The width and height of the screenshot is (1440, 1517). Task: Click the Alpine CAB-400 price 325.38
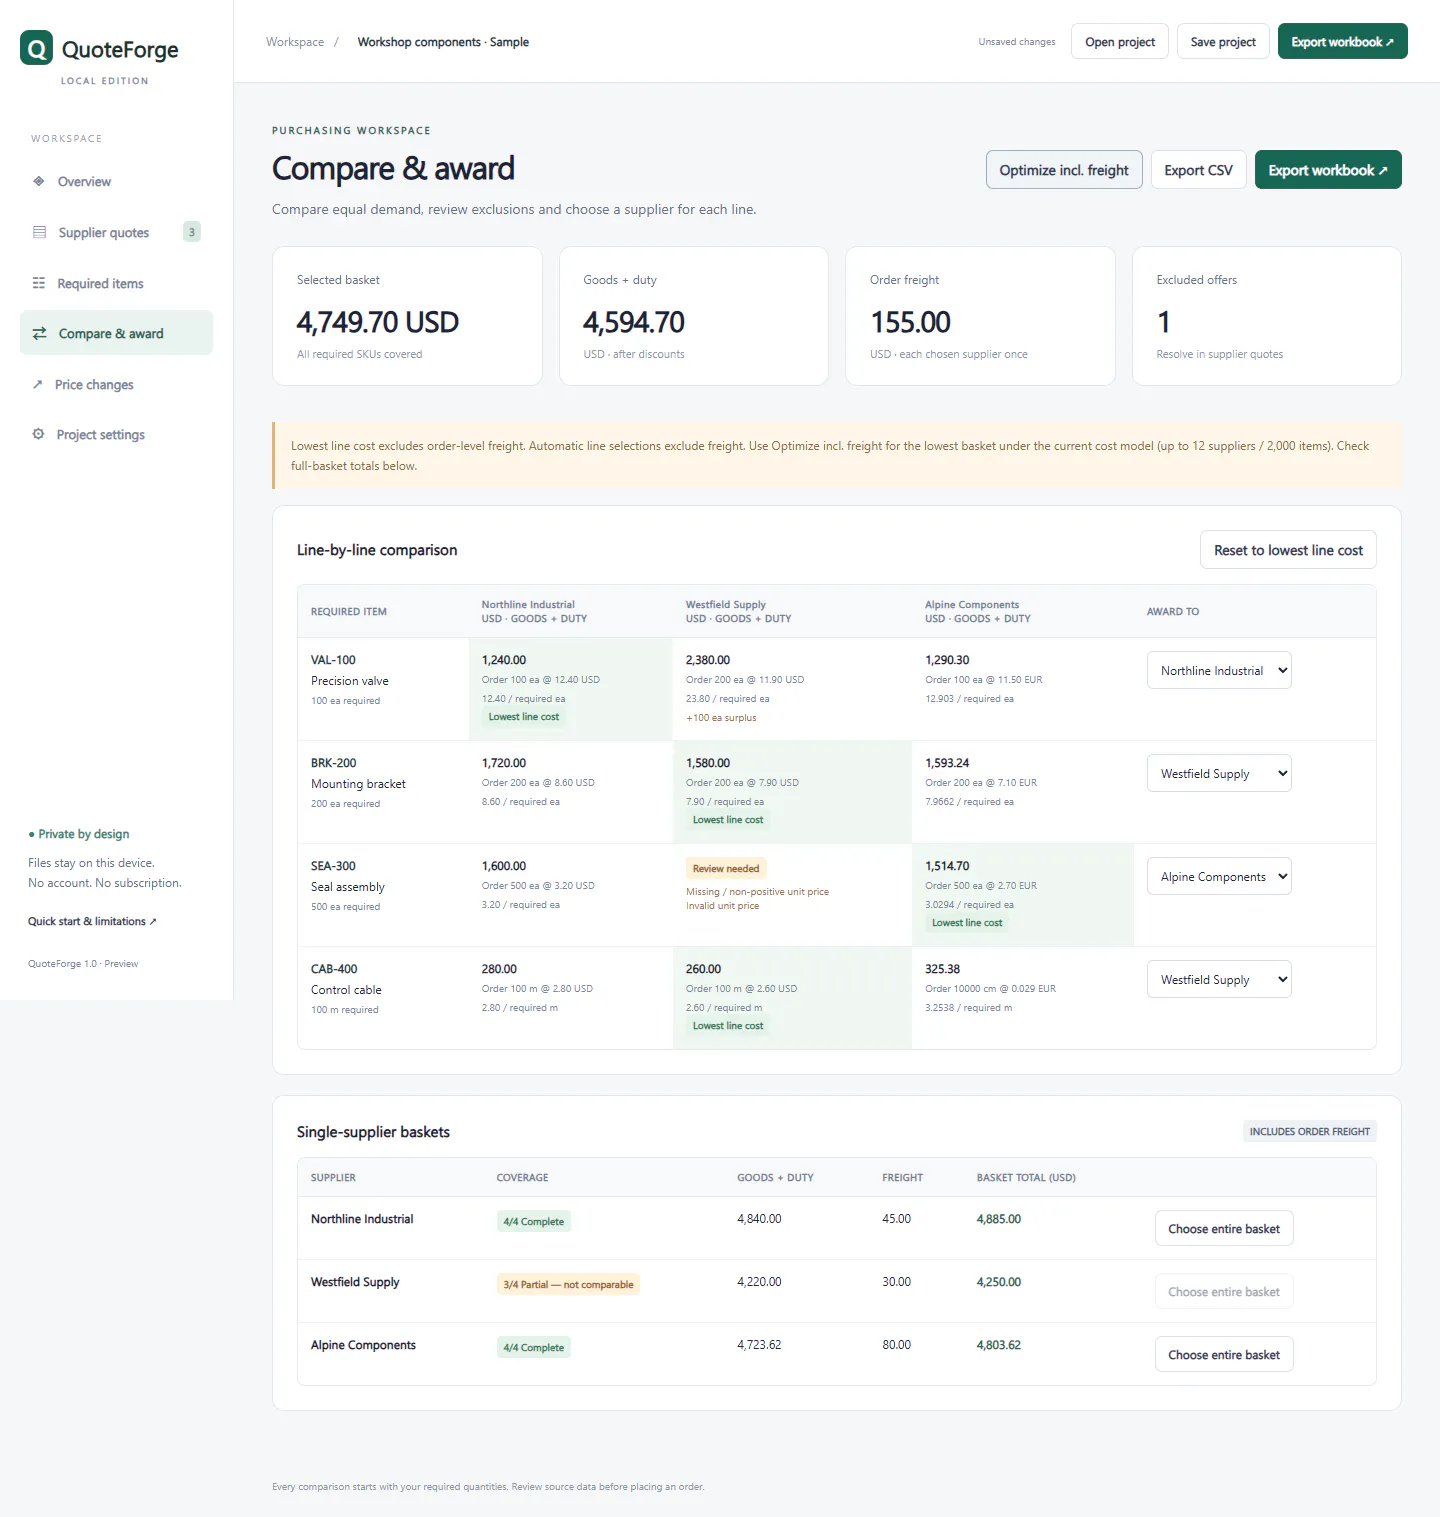943,969
